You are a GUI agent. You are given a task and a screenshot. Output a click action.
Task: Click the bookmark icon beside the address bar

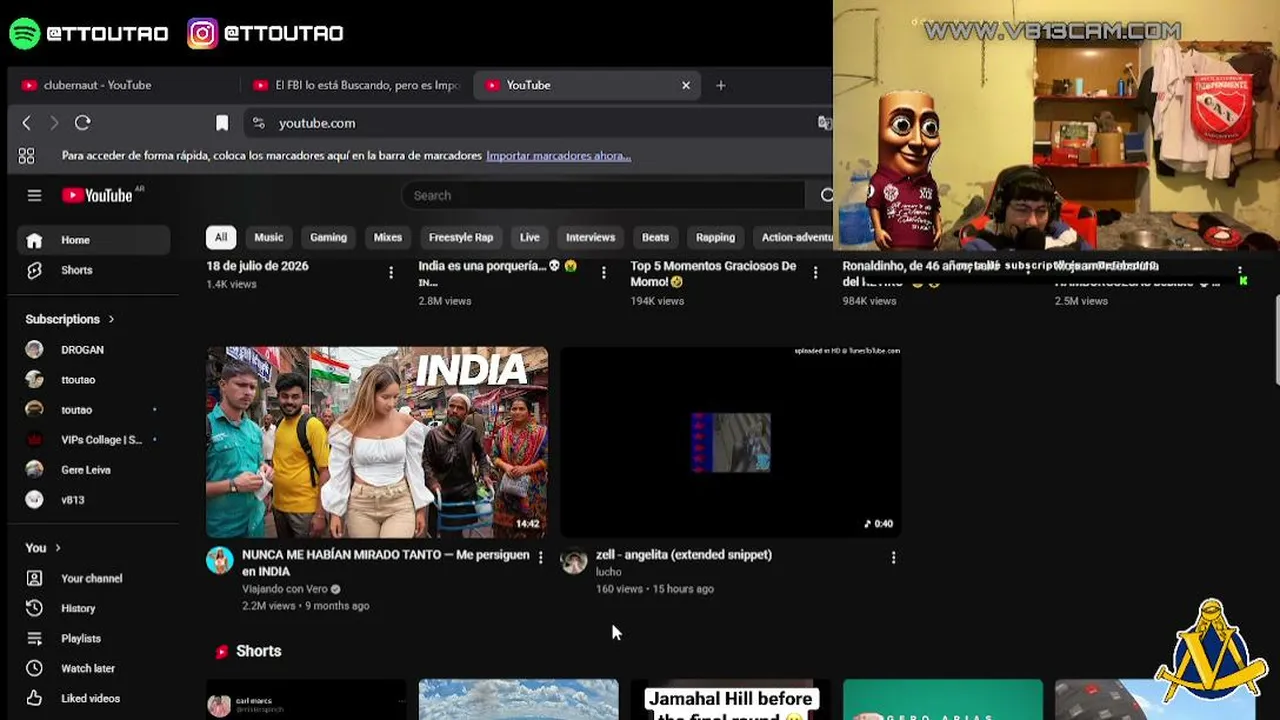coord(222,123)
